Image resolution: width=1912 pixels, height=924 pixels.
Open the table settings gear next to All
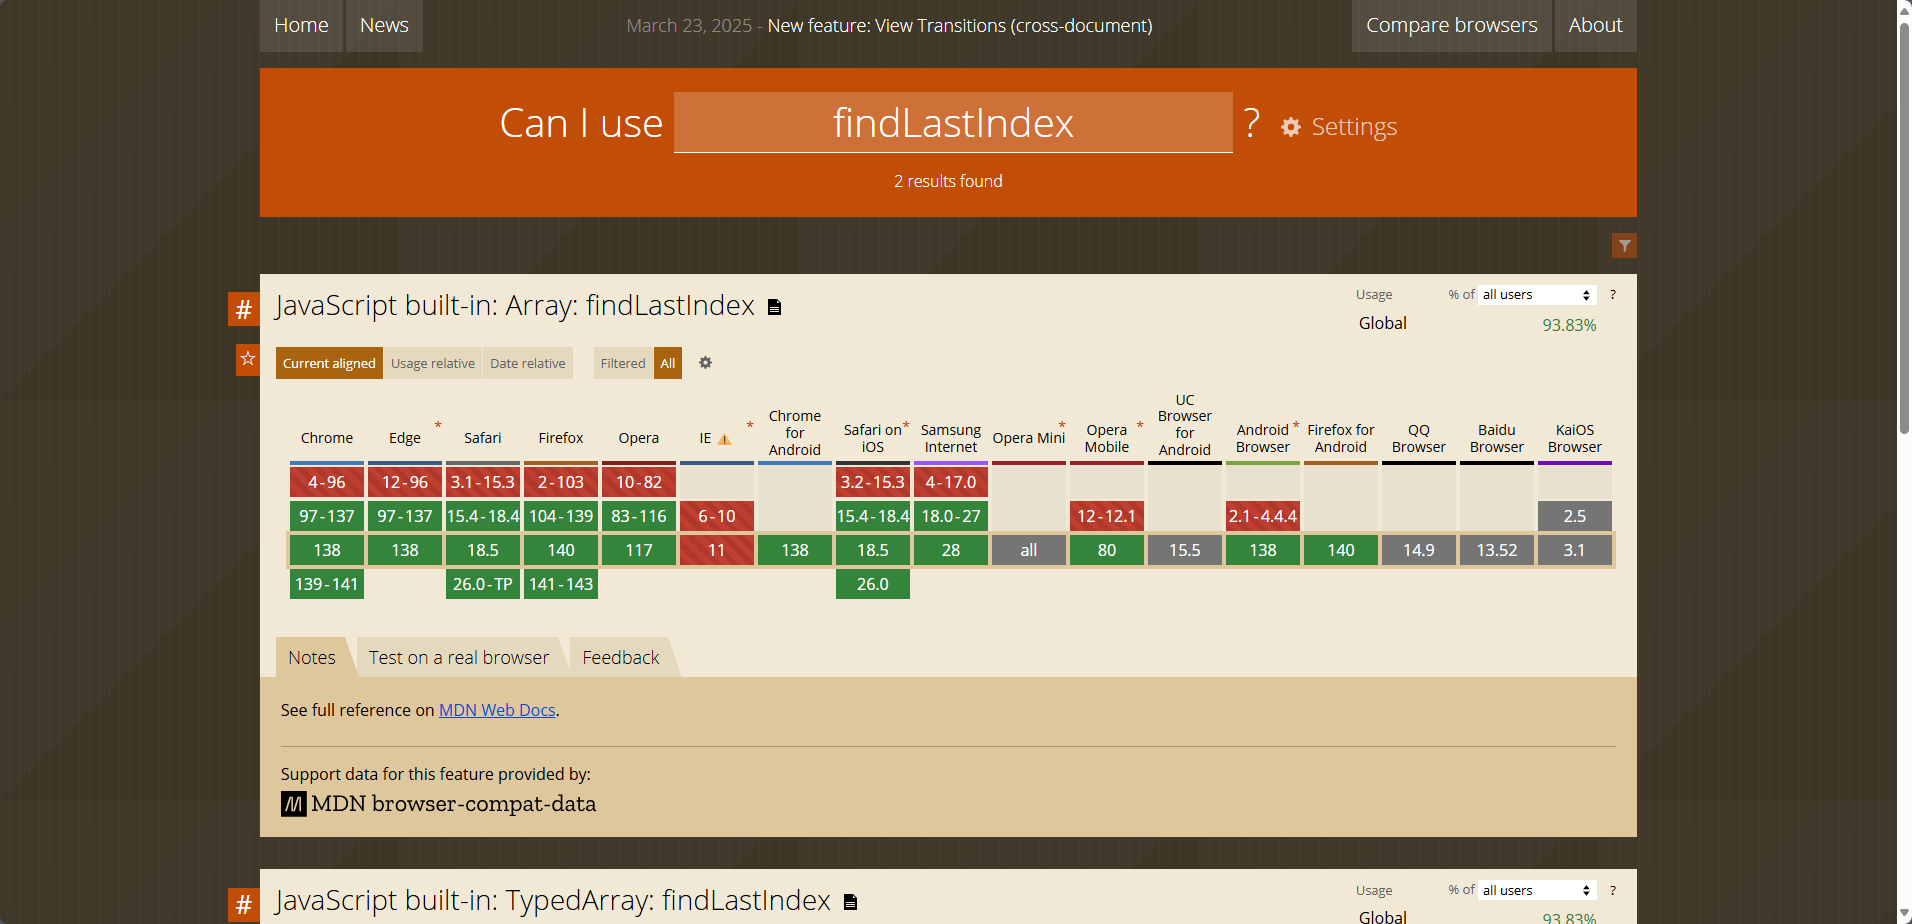(705, 363)
